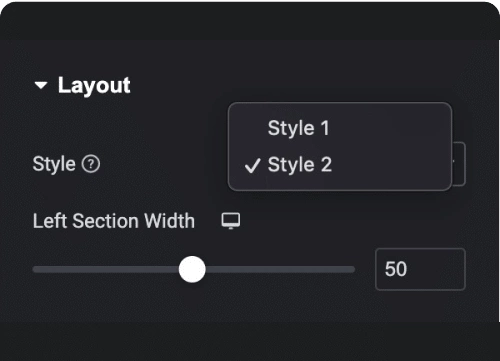This screenshot has height=361, width=500.
Task: Click the Style select box edge behind popup
Action: (x=459, y=164)
